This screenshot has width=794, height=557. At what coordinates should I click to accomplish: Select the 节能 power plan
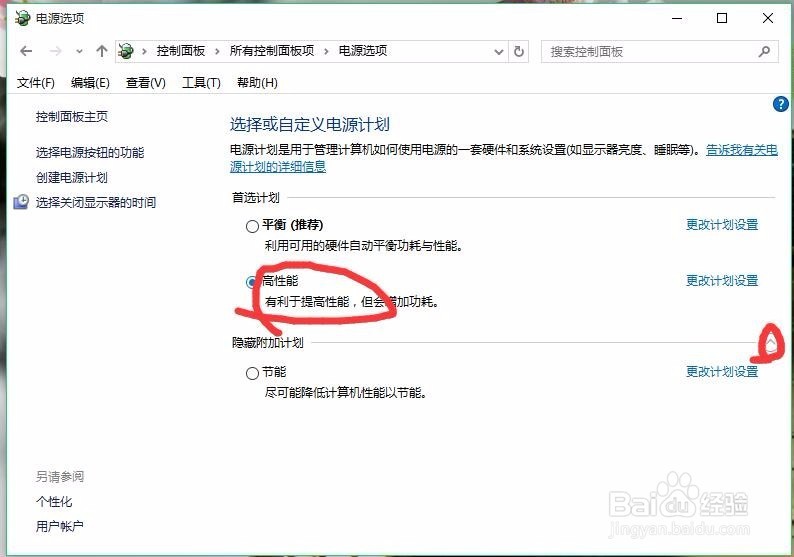pyautogui.click(x=252, y=374)
